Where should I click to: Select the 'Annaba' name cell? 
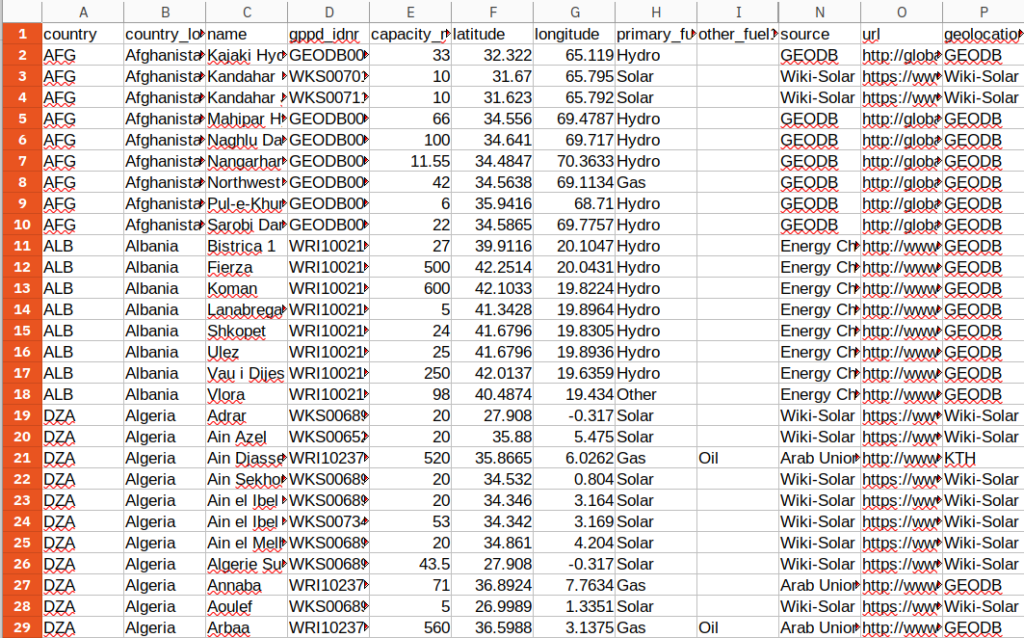tap(247, 585)
